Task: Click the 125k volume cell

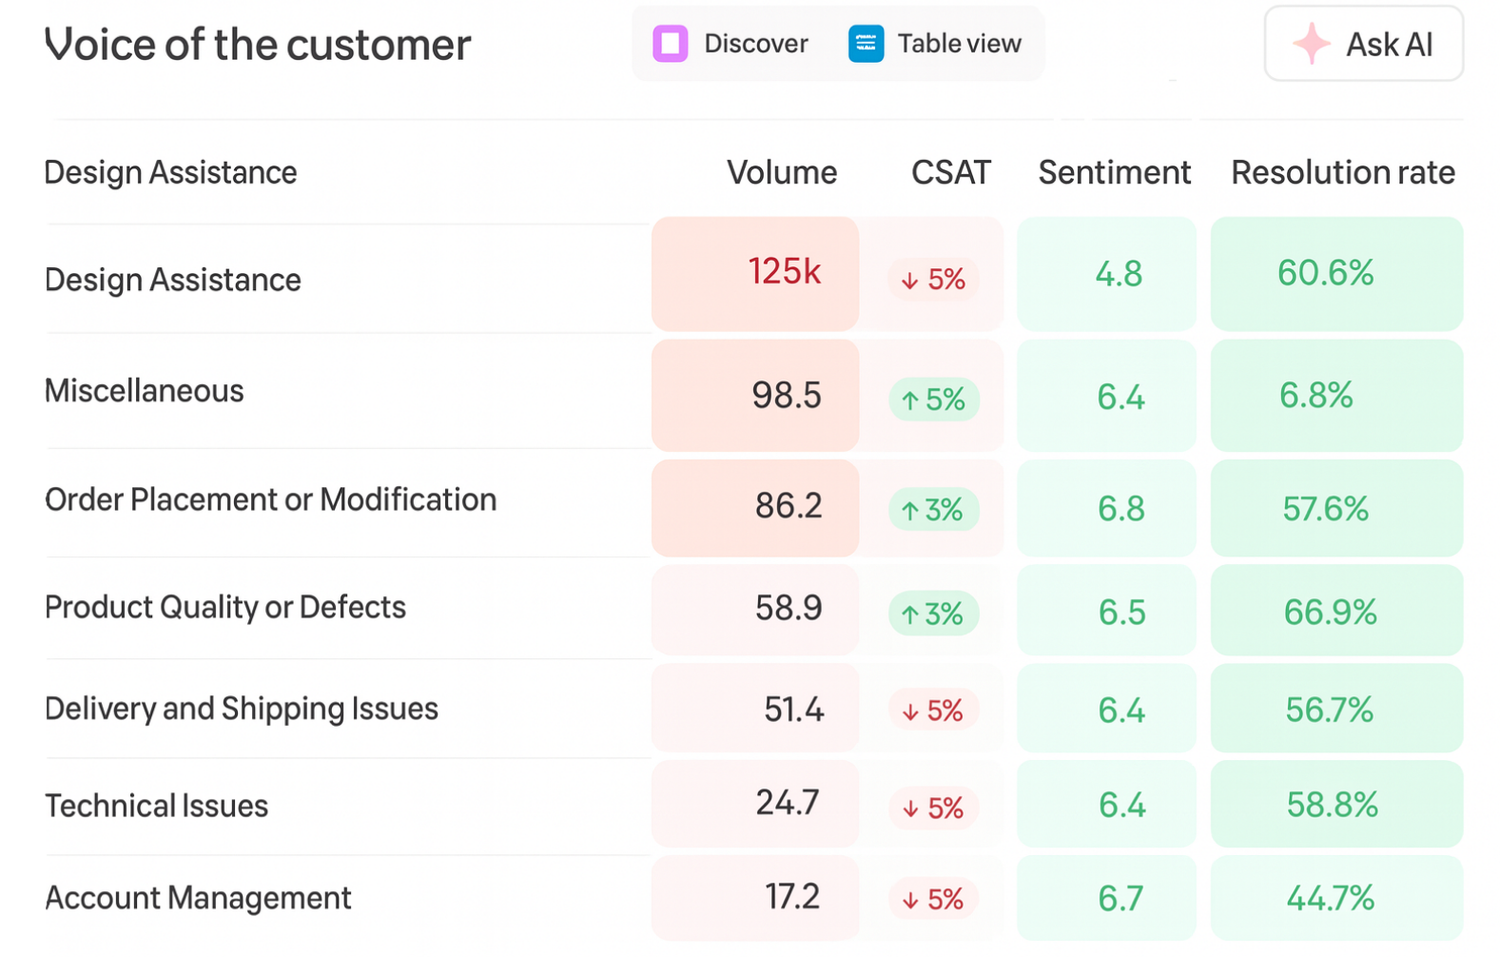Action: tap(784, 272)
